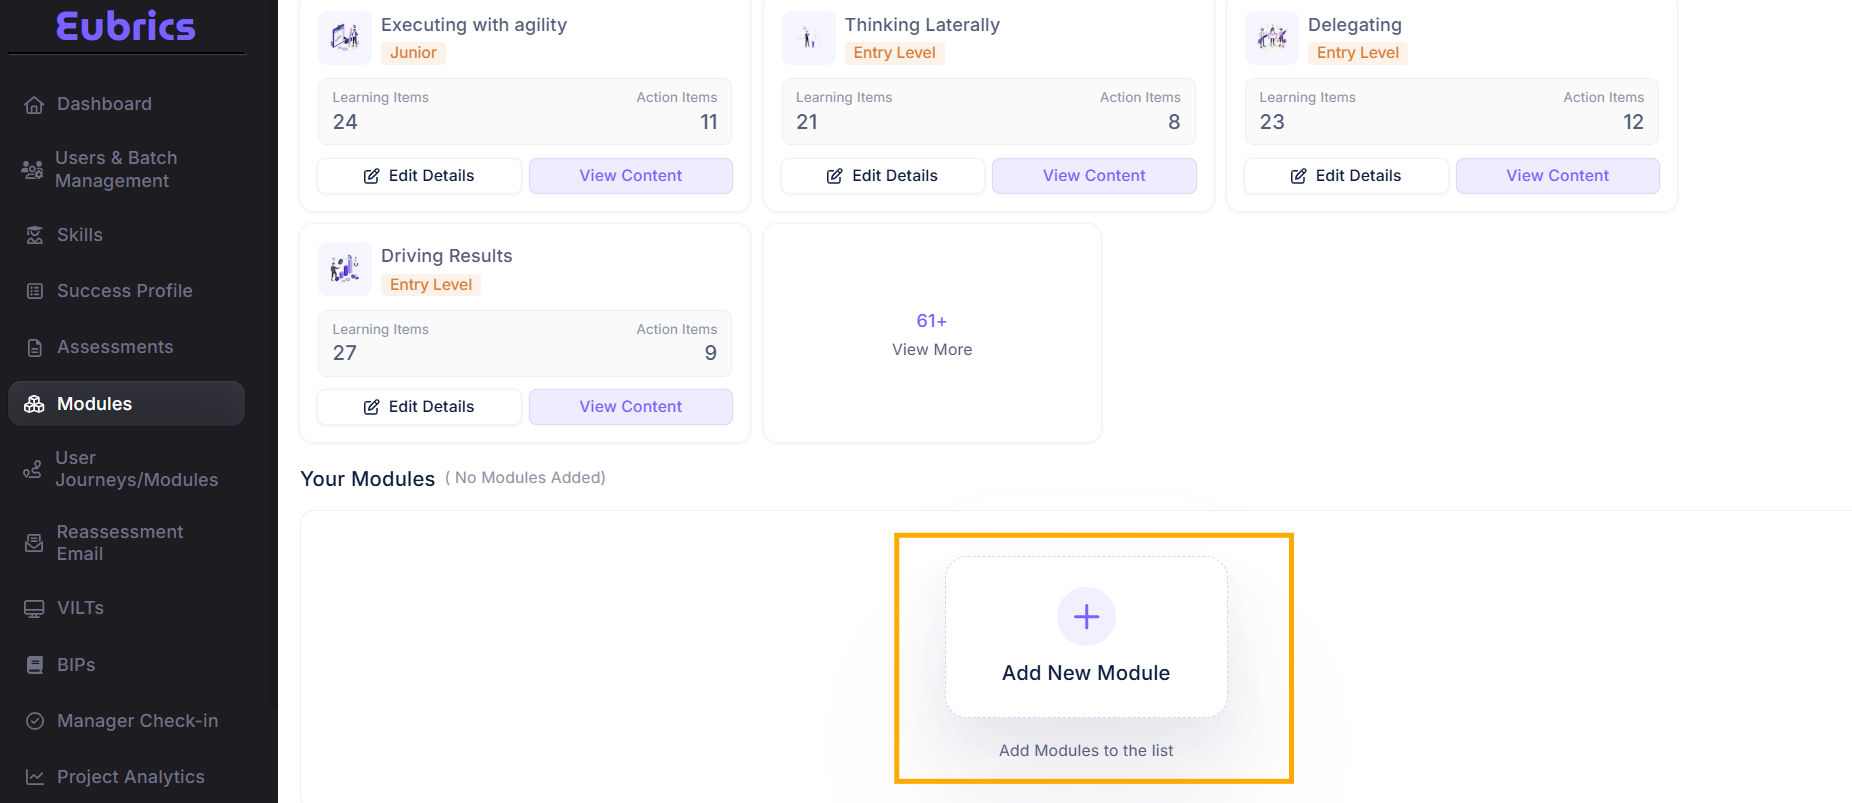
Task: Open Users & Batch Management menu
Action: pyautogui.click(x=116, y=169)
